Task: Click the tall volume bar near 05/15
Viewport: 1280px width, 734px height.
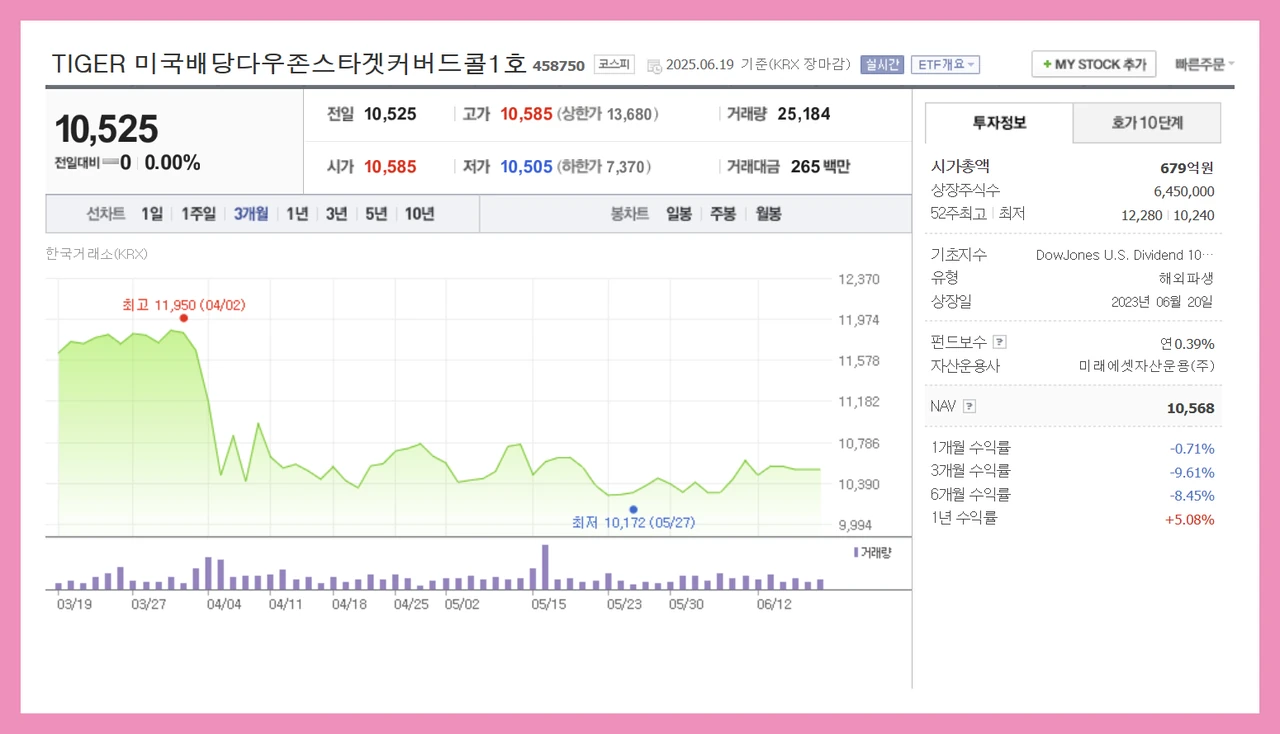Action: pos(545,567)
